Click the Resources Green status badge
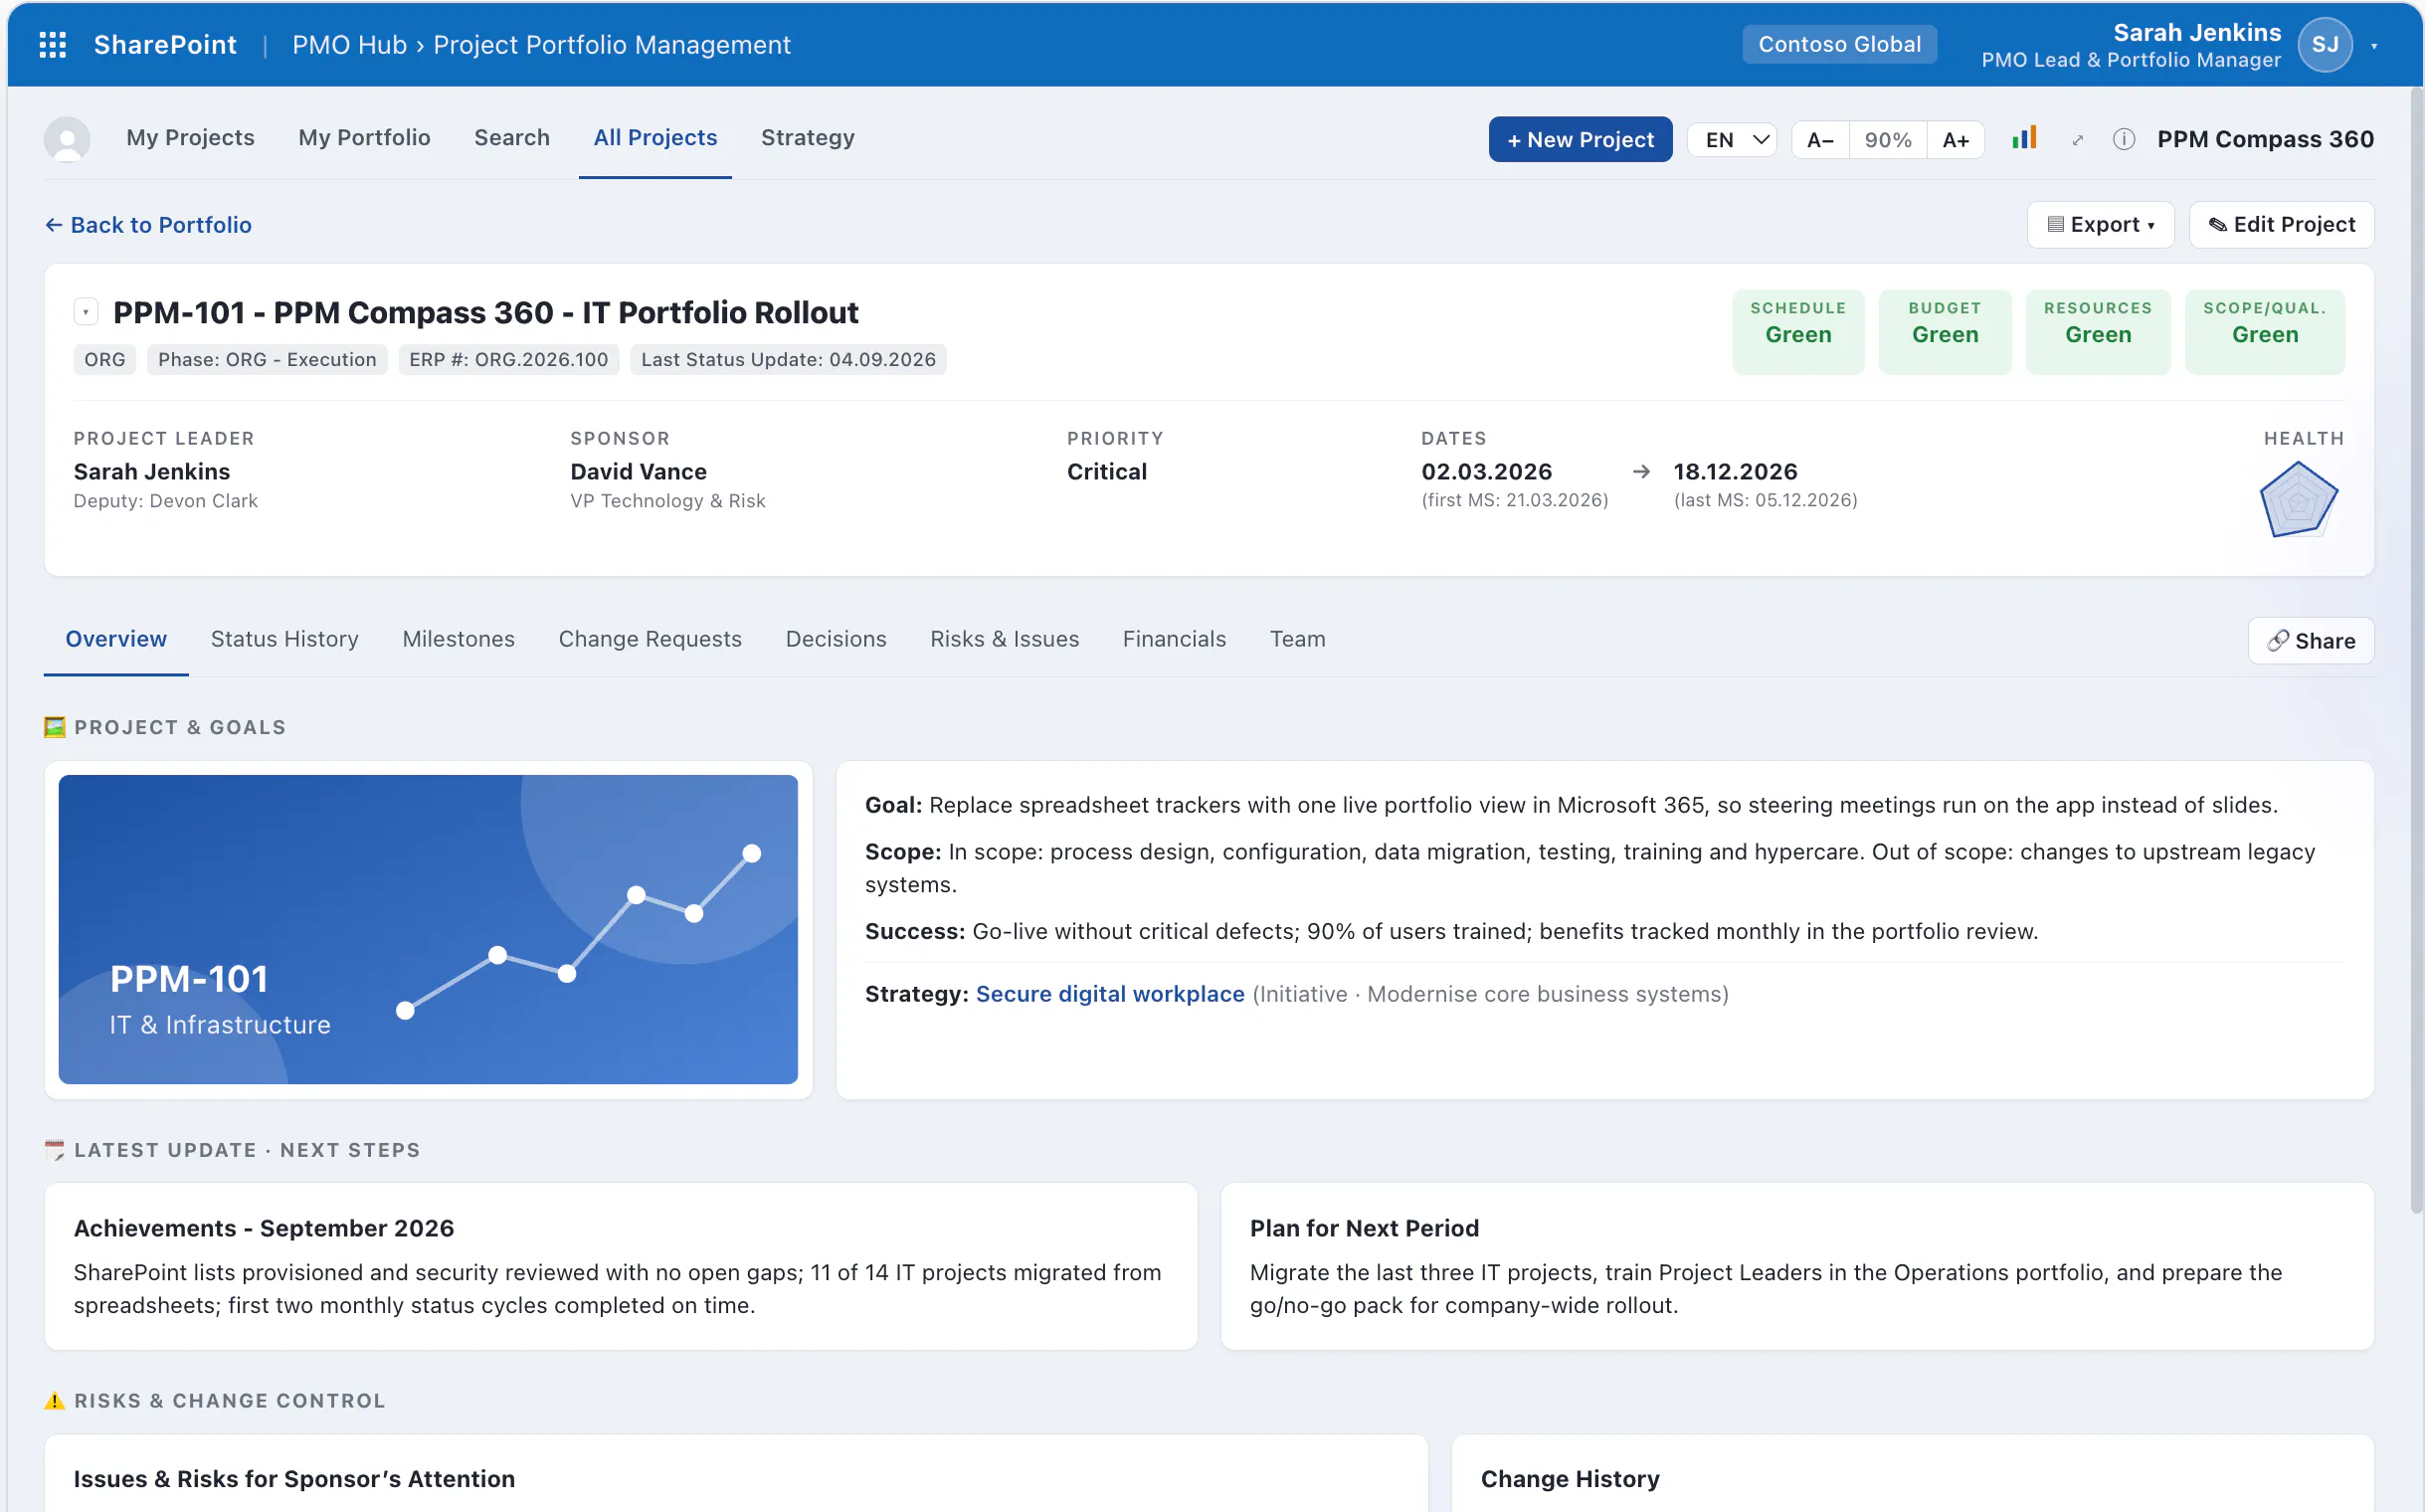The image size is (2425, 1512). [2097, 332]
